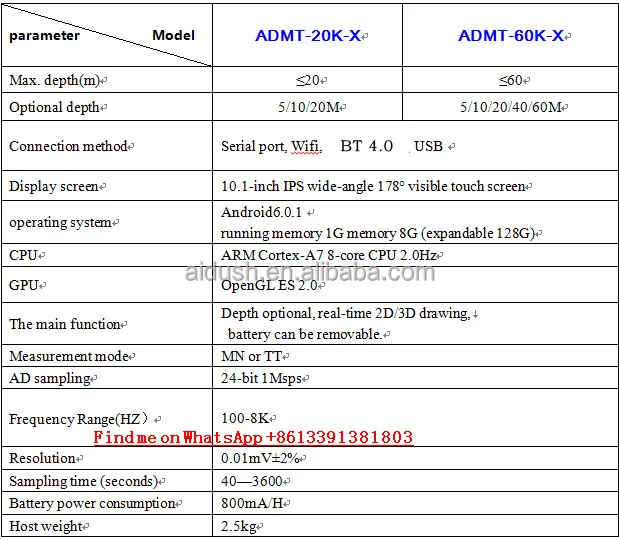Select the '10.1-inch IPS wide-angle' description

click(x=373, y=186)
